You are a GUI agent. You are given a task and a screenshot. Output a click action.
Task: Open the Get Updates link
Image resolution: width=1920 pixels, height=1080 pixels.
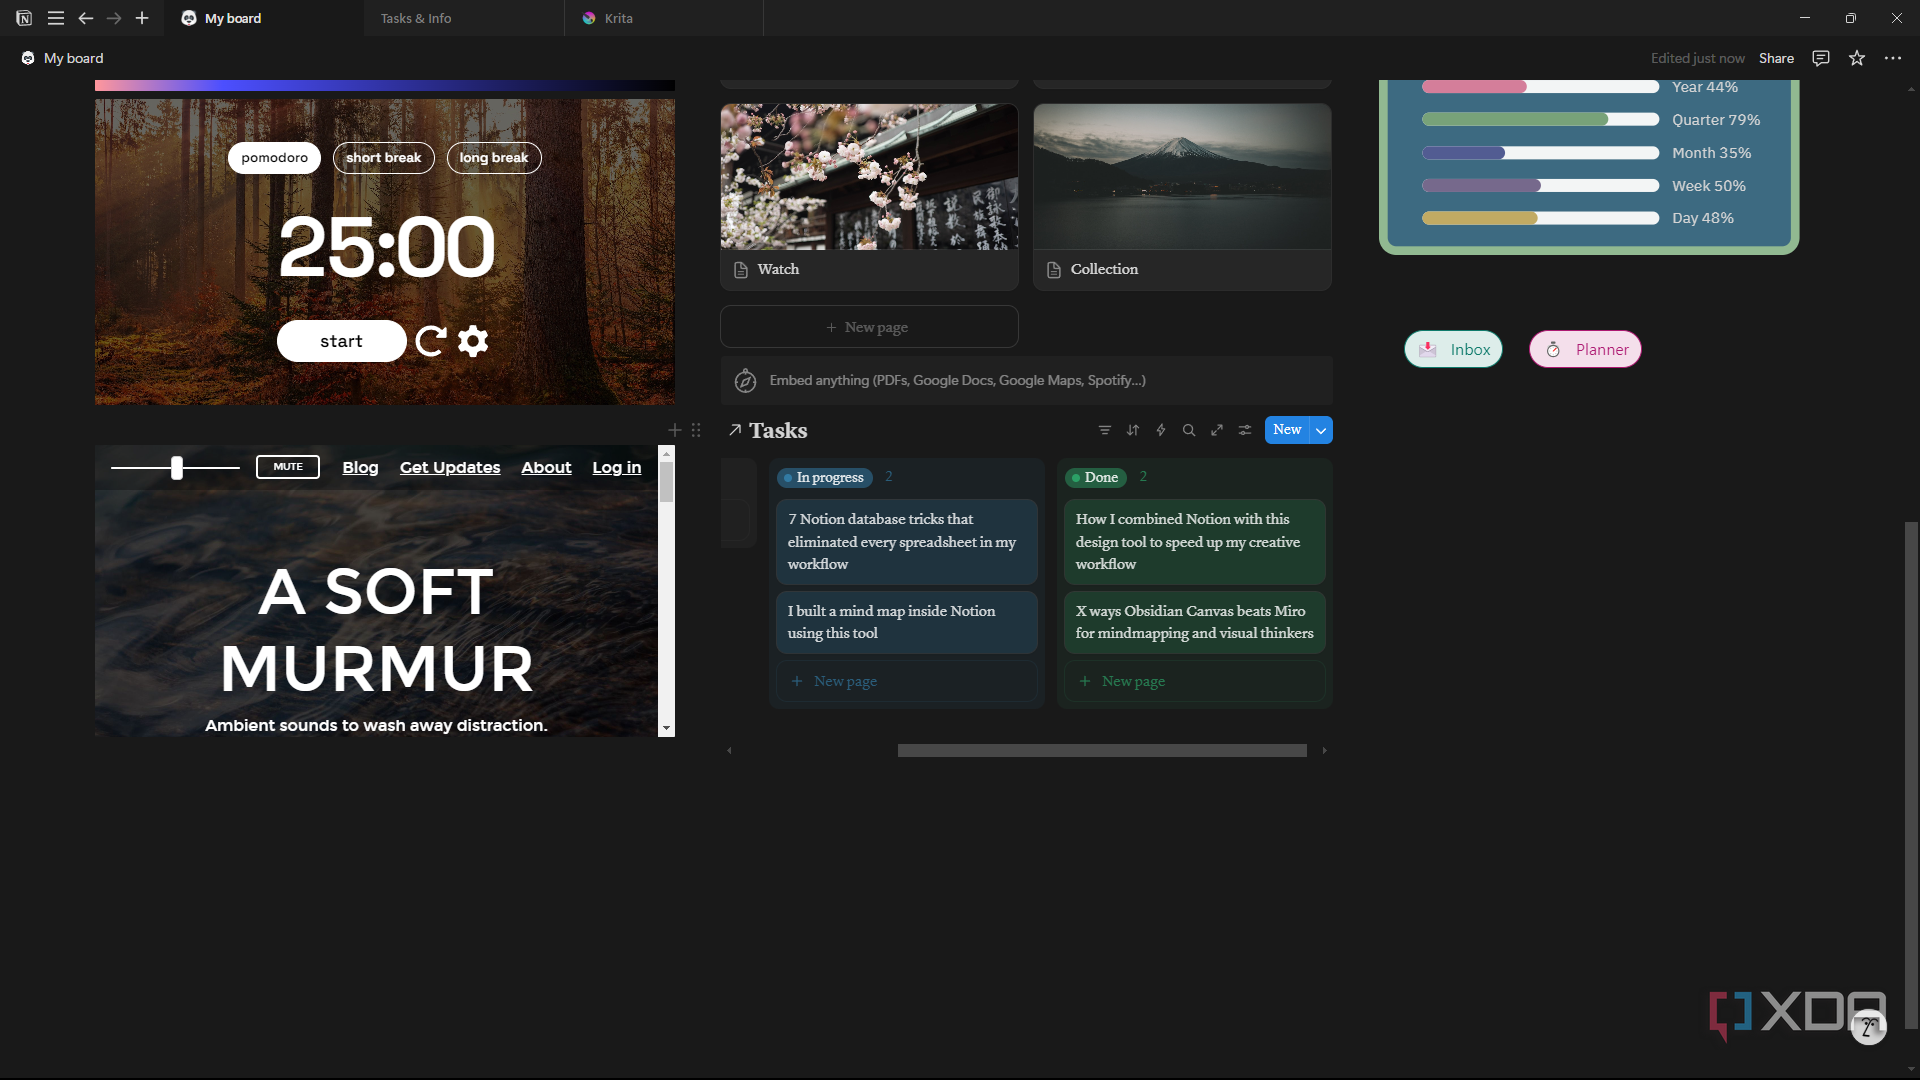coord(450,467)
